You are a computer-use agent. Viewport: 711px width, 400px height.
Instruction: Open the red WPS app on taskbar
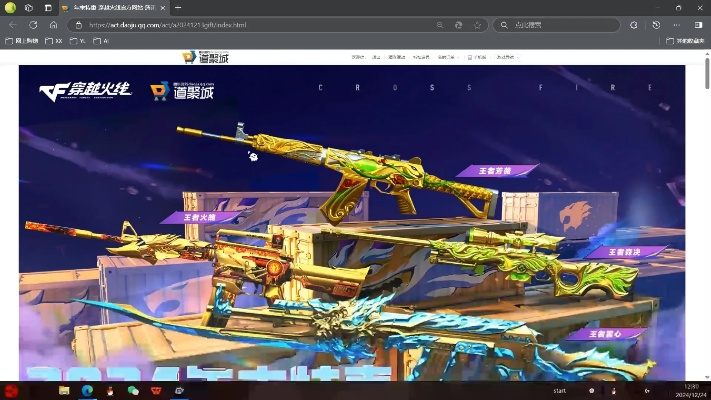(x=156, y=390)
